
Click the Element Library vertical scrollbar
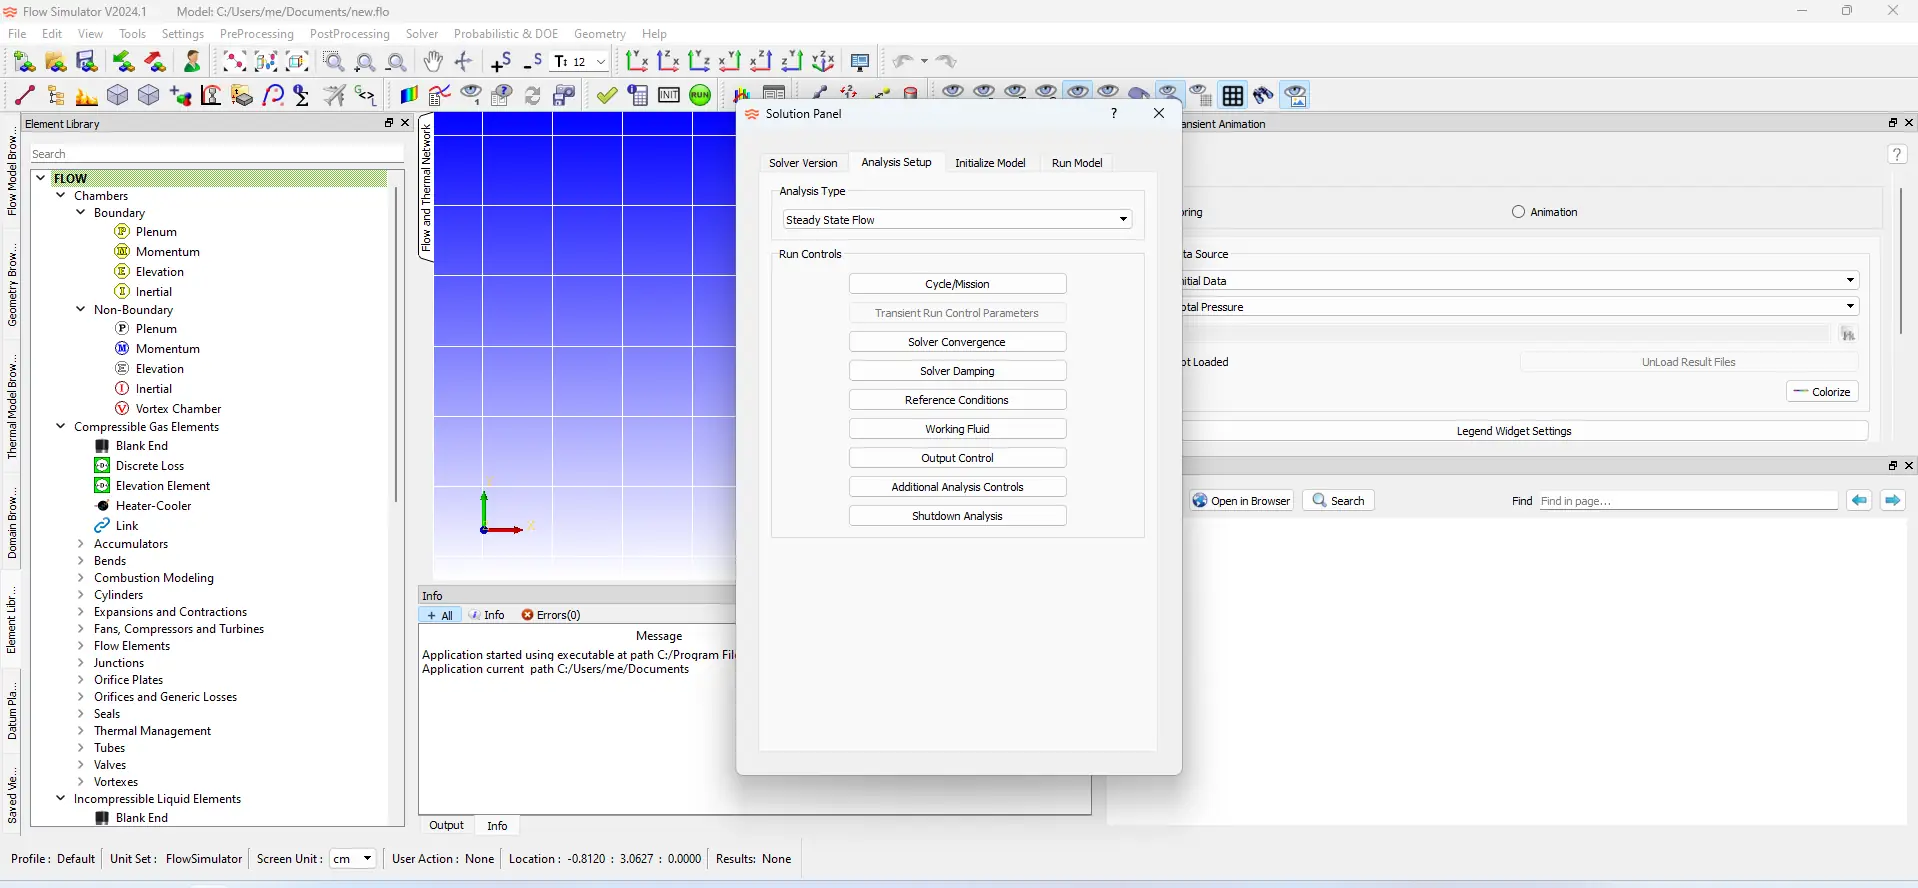pos(396,340)
